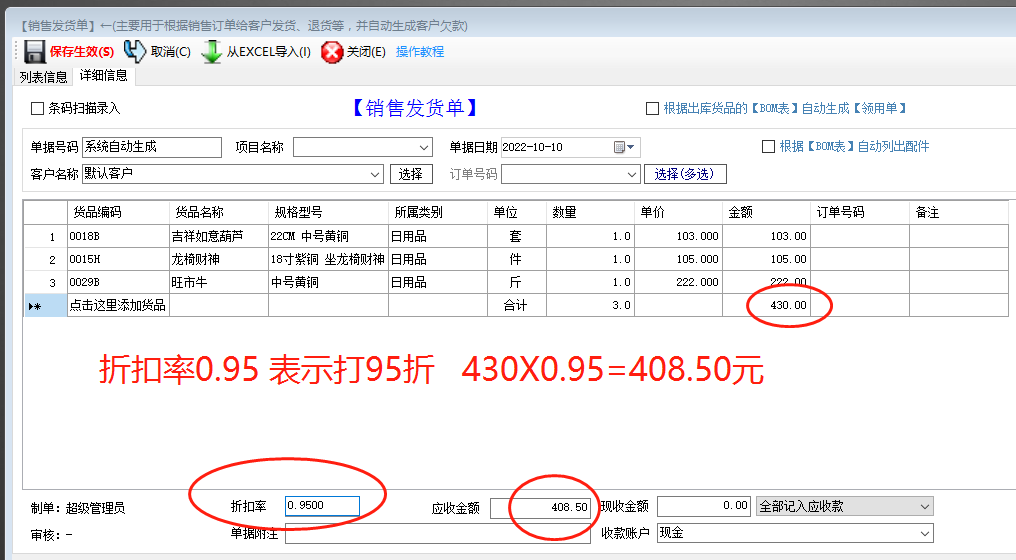Click the 选择(多选) button

(685, 174)
